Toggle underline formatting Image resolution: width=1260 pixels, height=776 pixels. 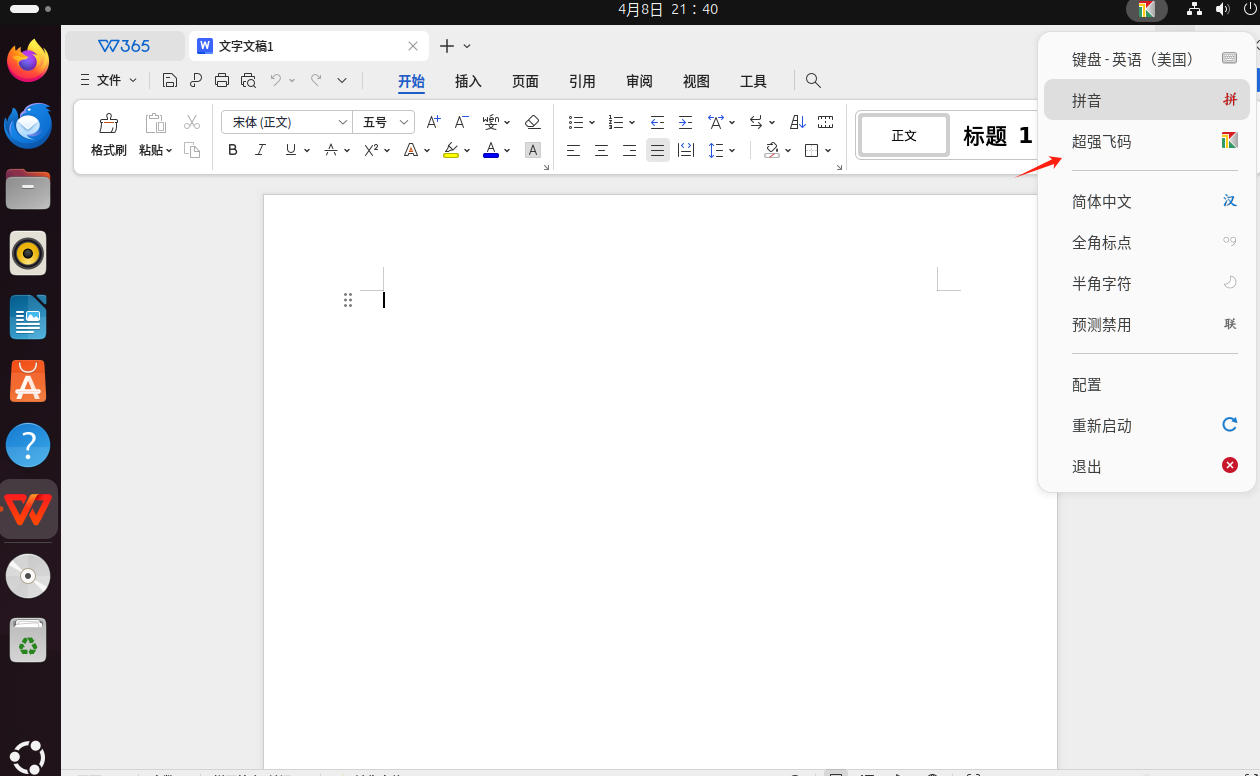point(290,150)
